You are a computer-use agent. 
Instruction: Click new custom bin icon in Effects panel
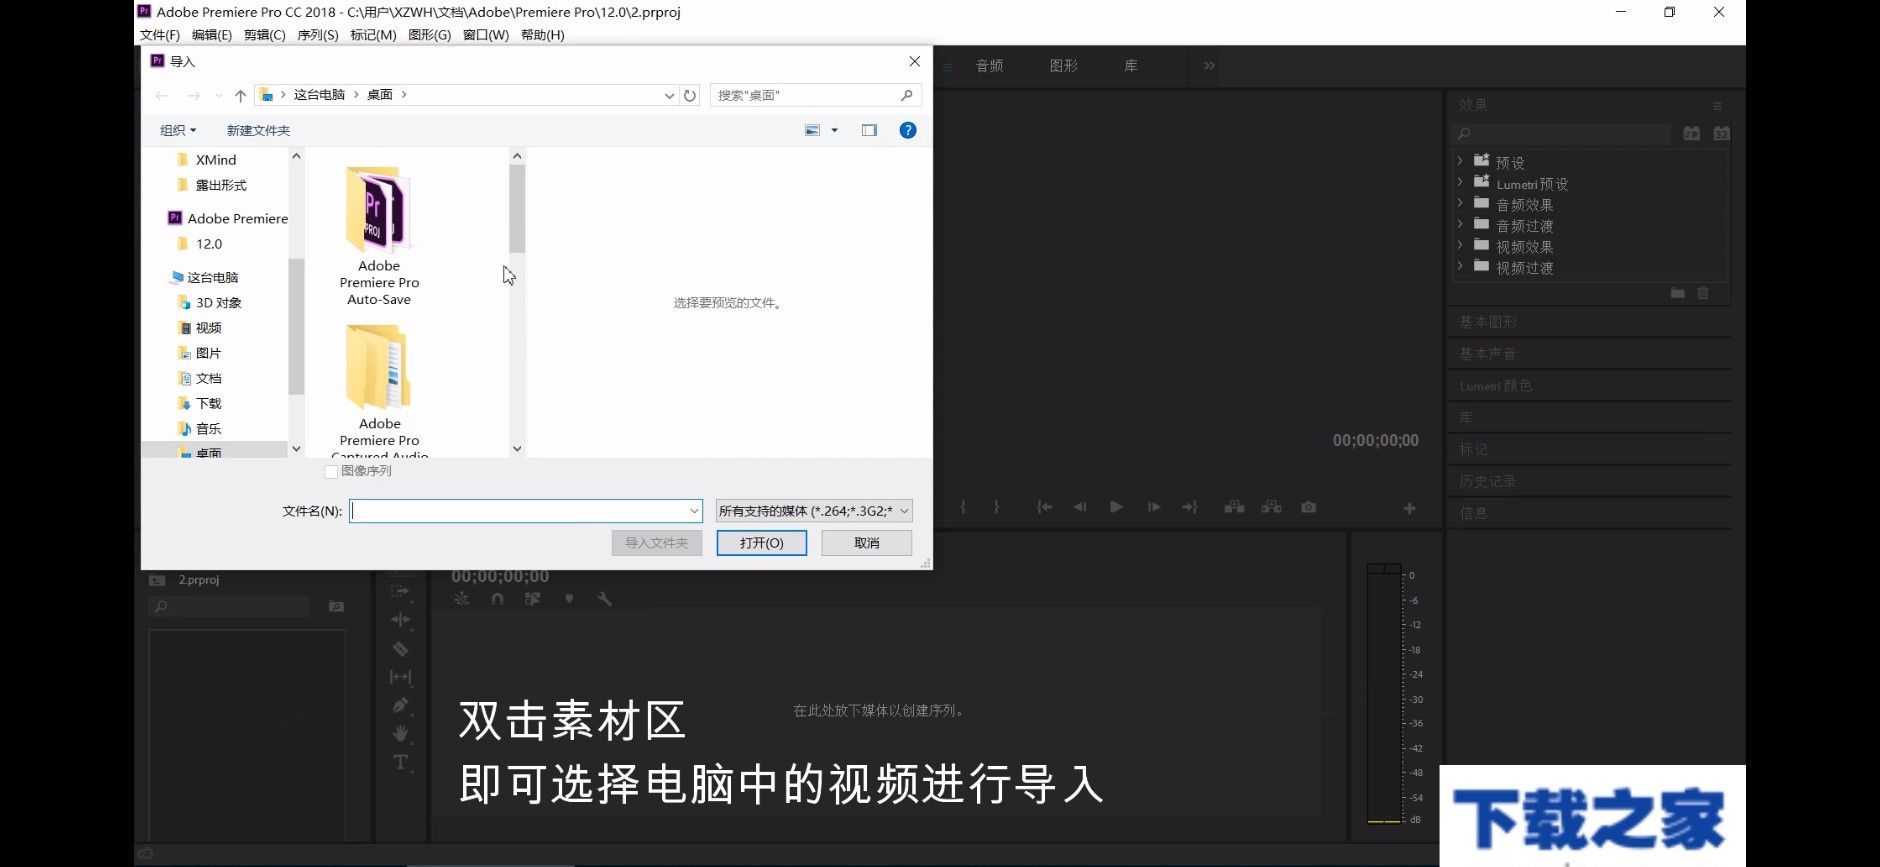(x=1677, y=293)
